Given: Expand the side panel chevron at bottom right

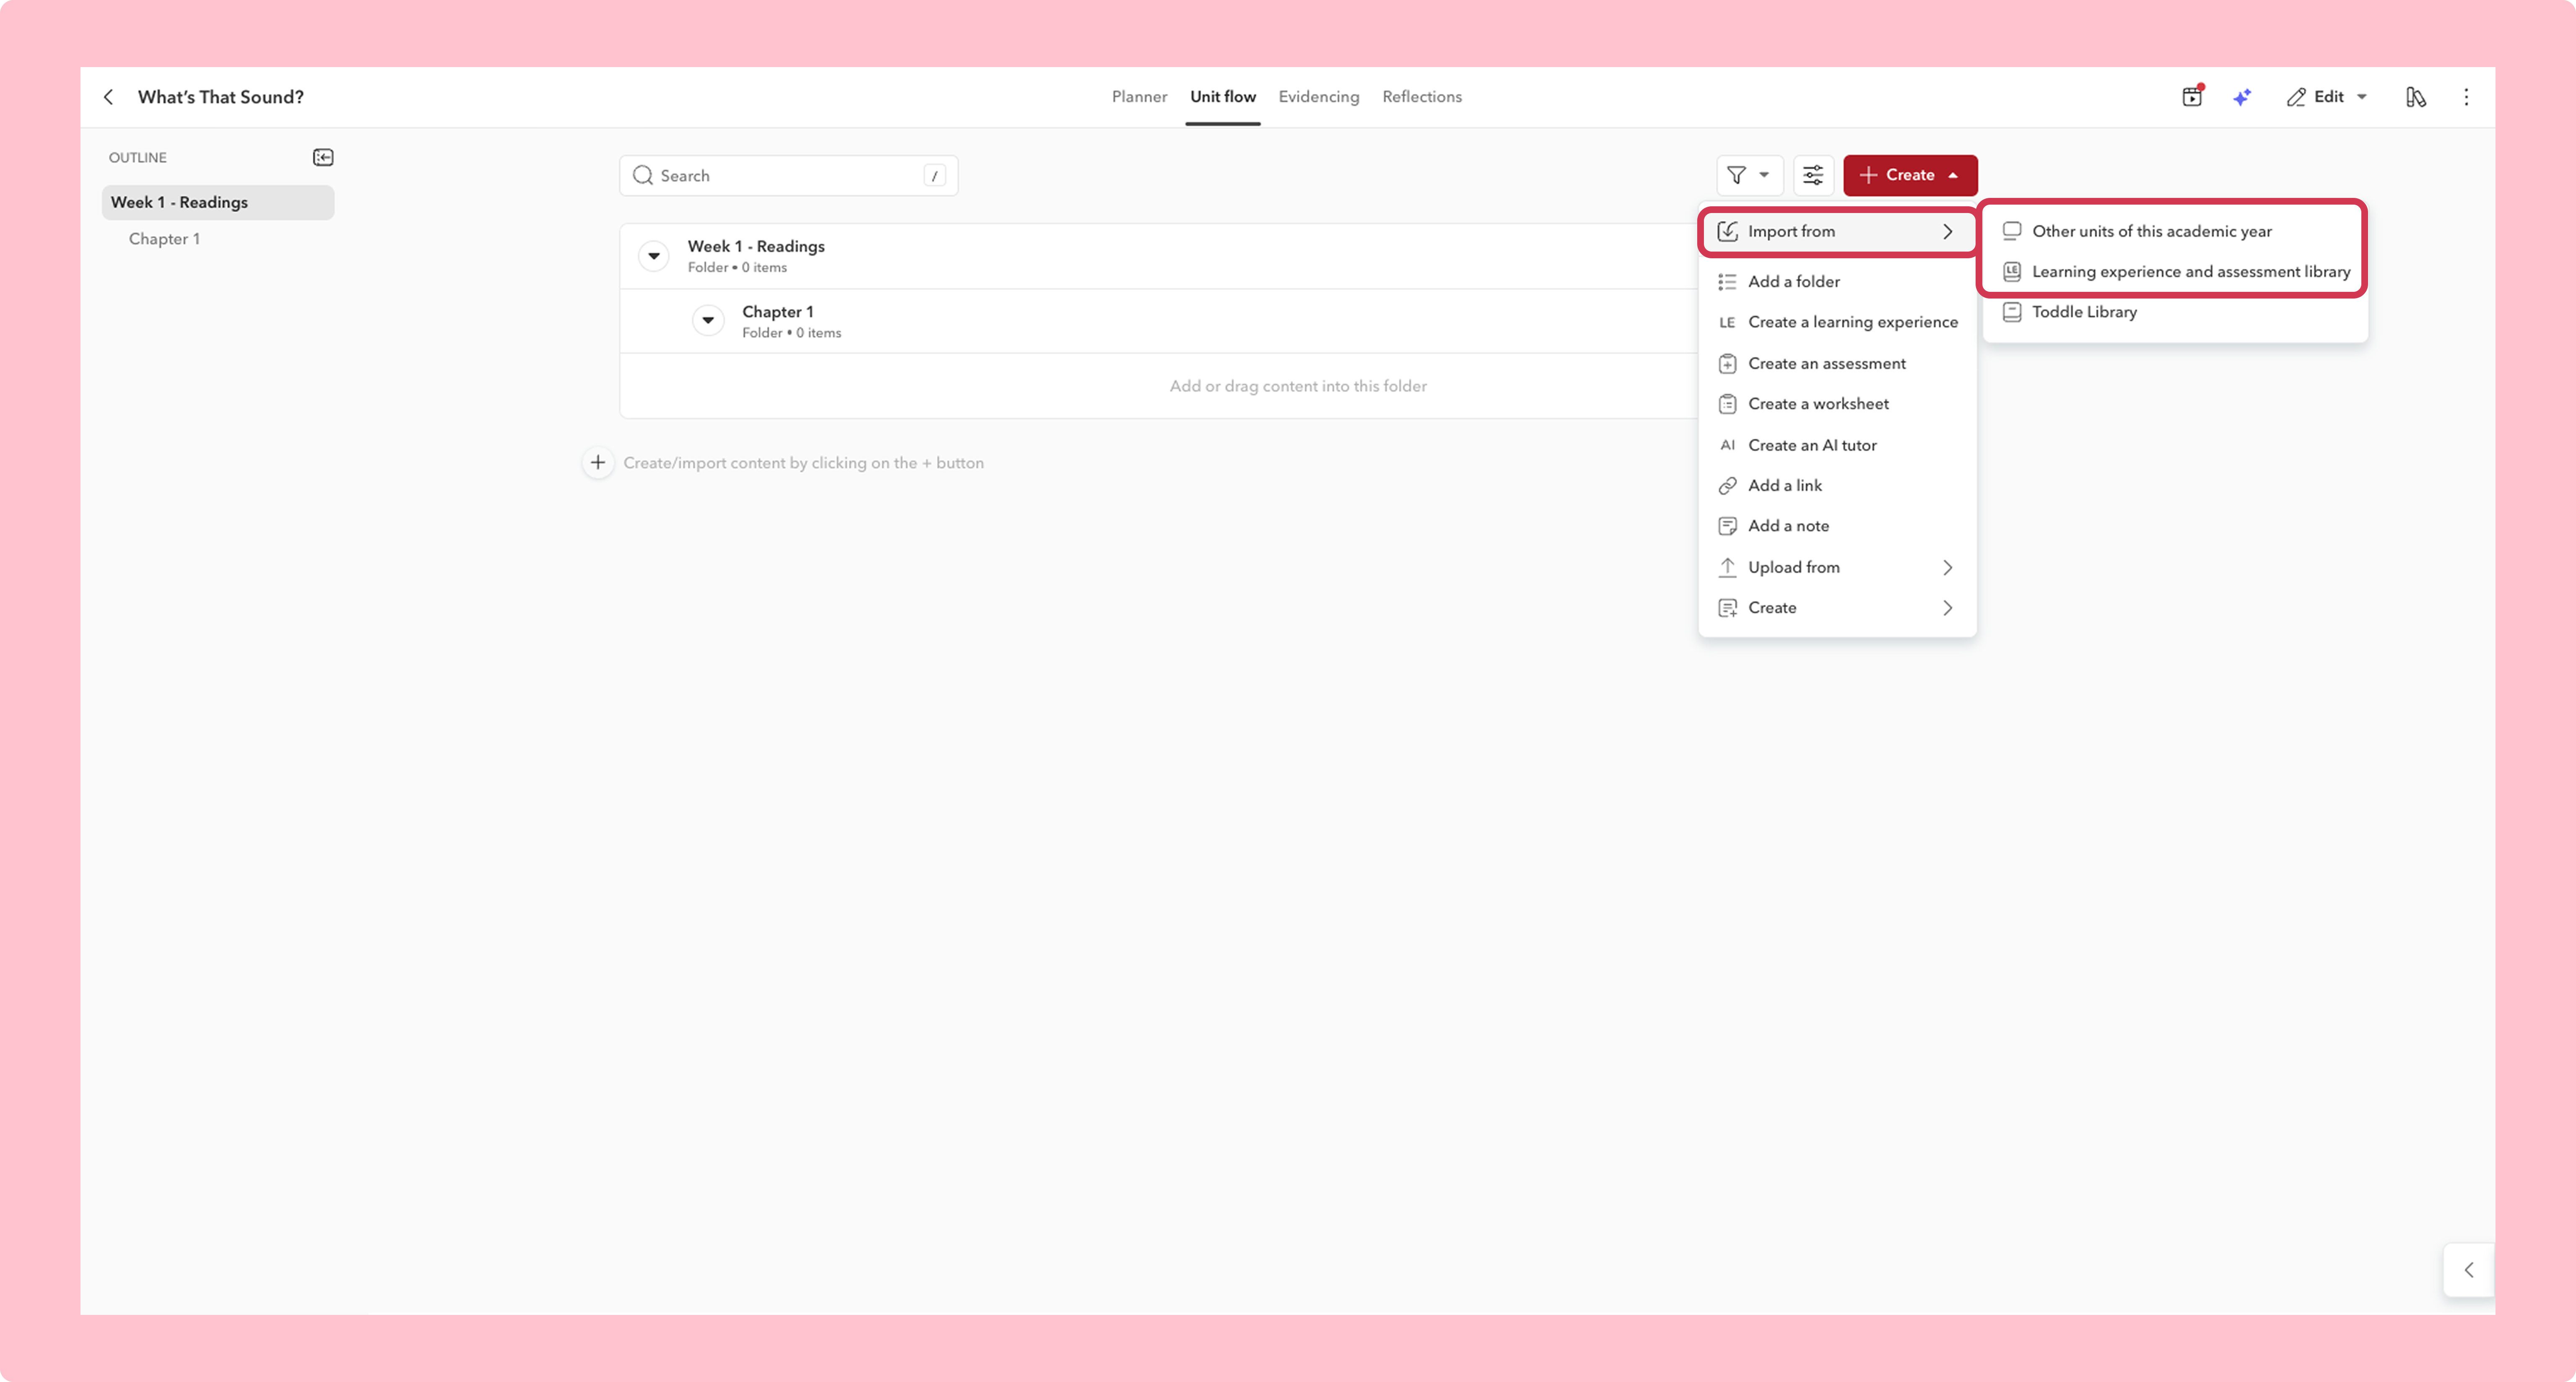Looking at the screenshot, I should 2469,1270.
